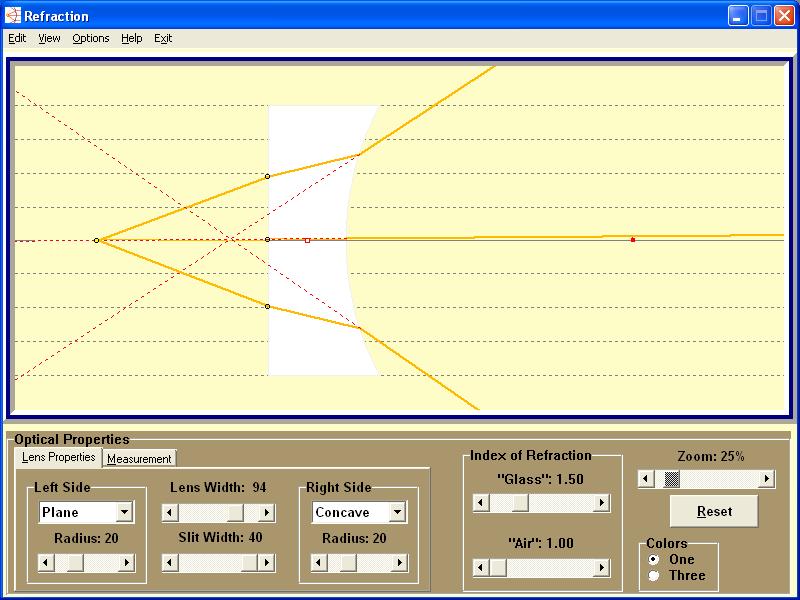Image resolution: width=800 pixels, height=600 pixels.
Task: Open the Options menu
Action: 91,38
